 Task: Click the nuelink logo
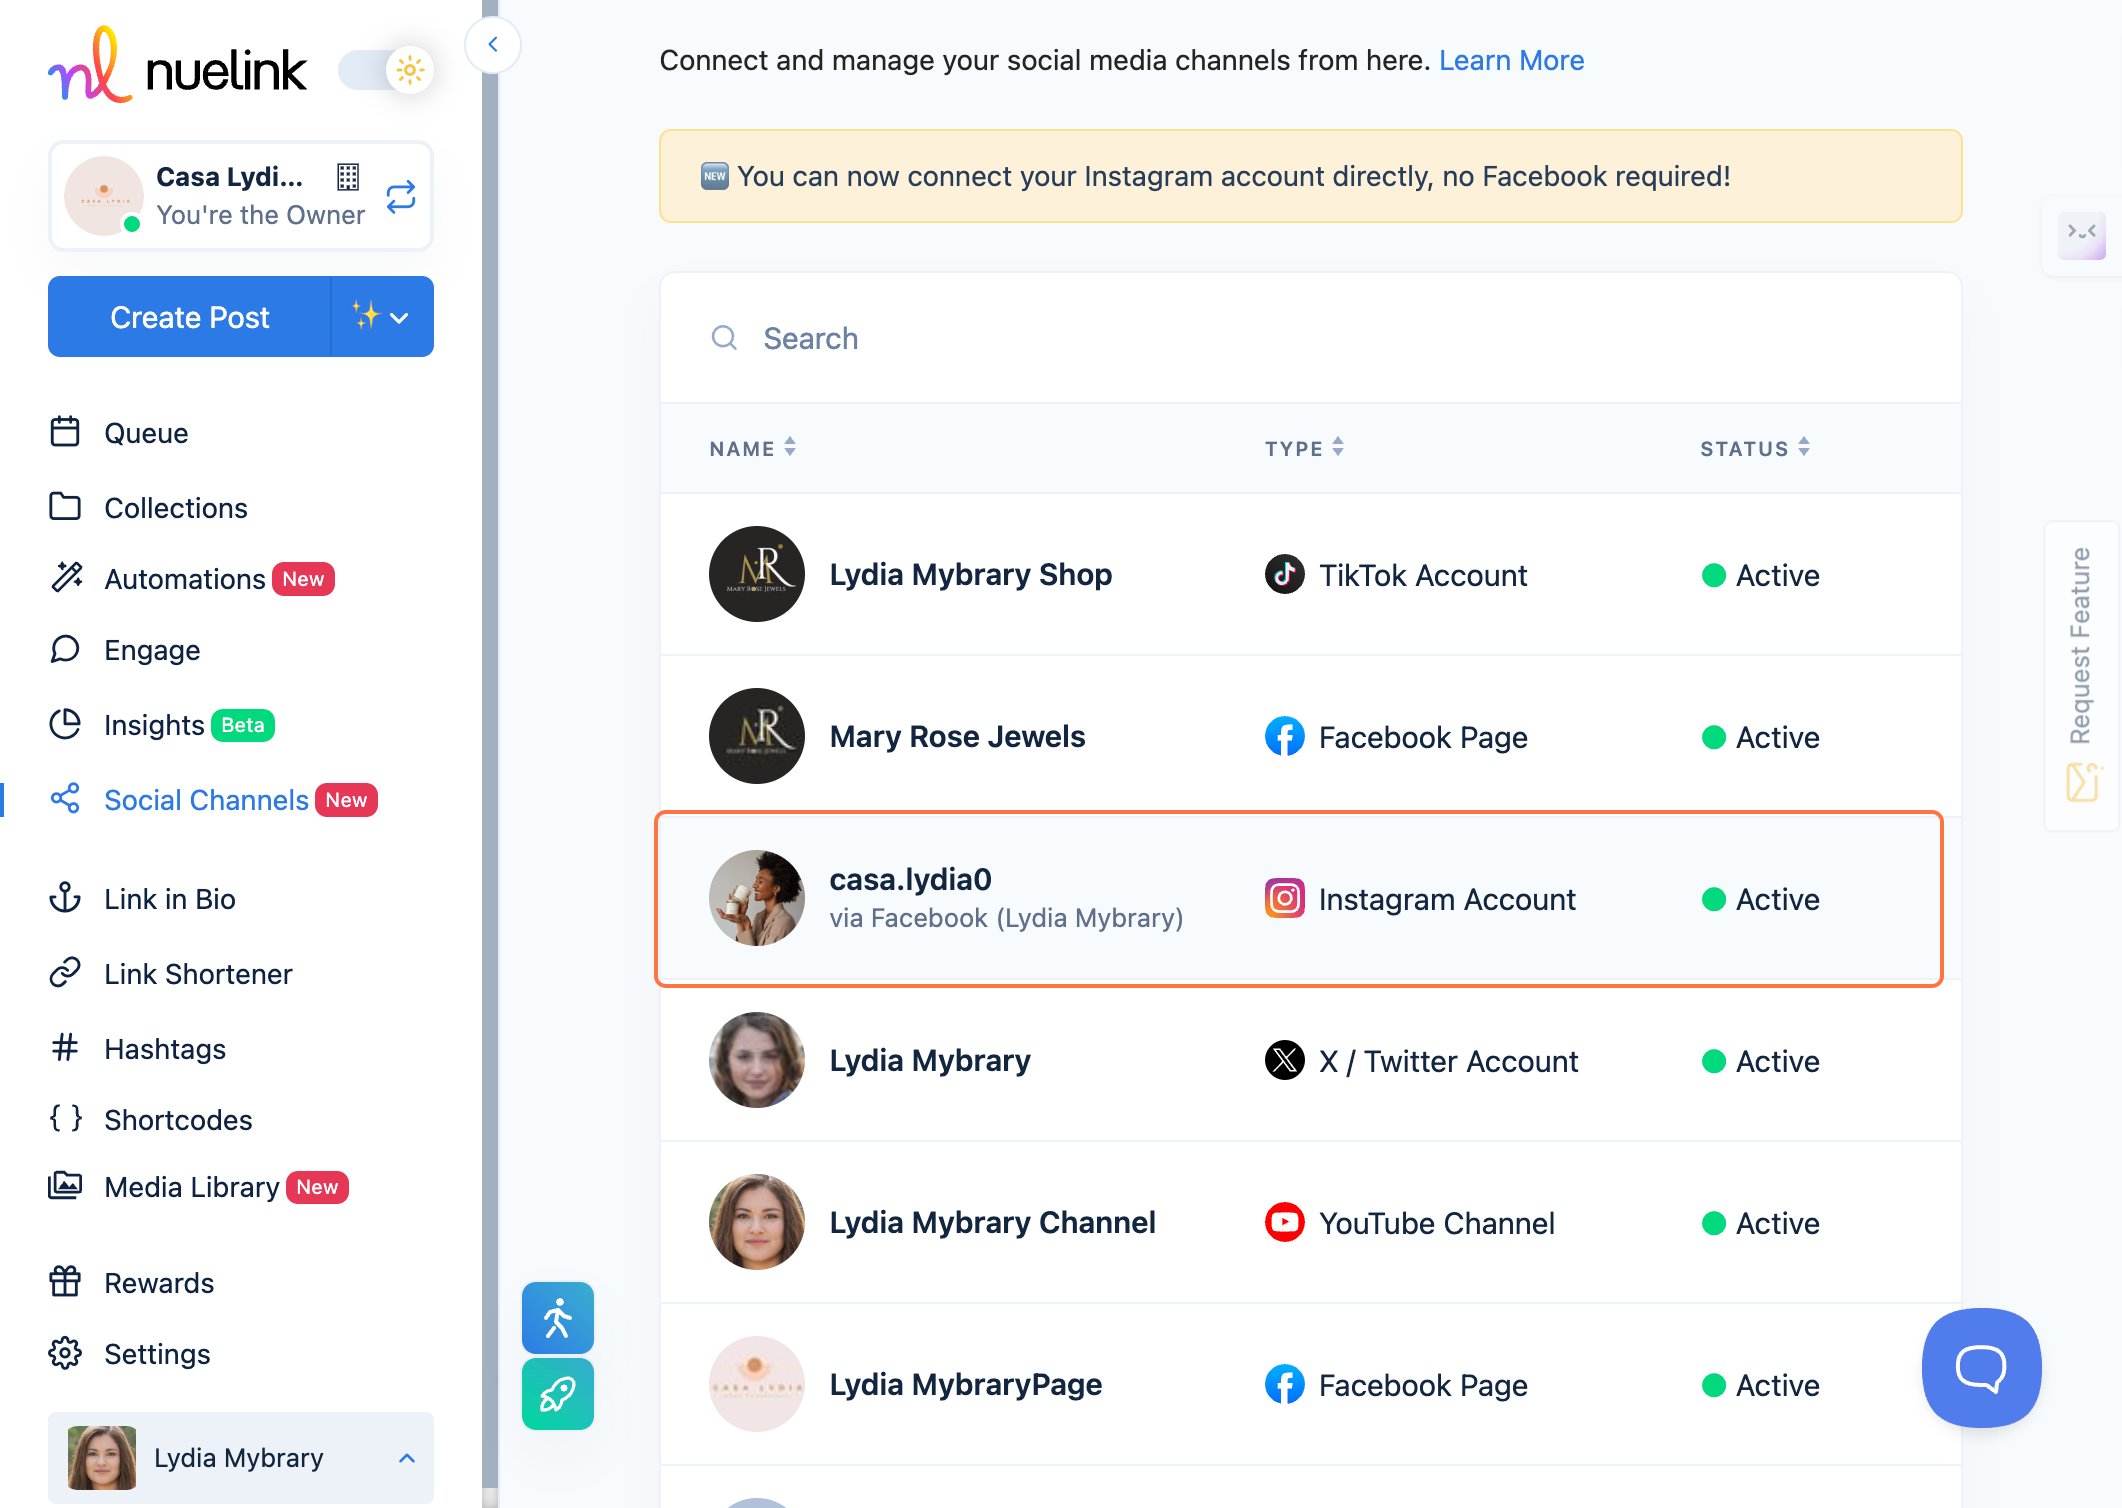click(x=177, y=67)
